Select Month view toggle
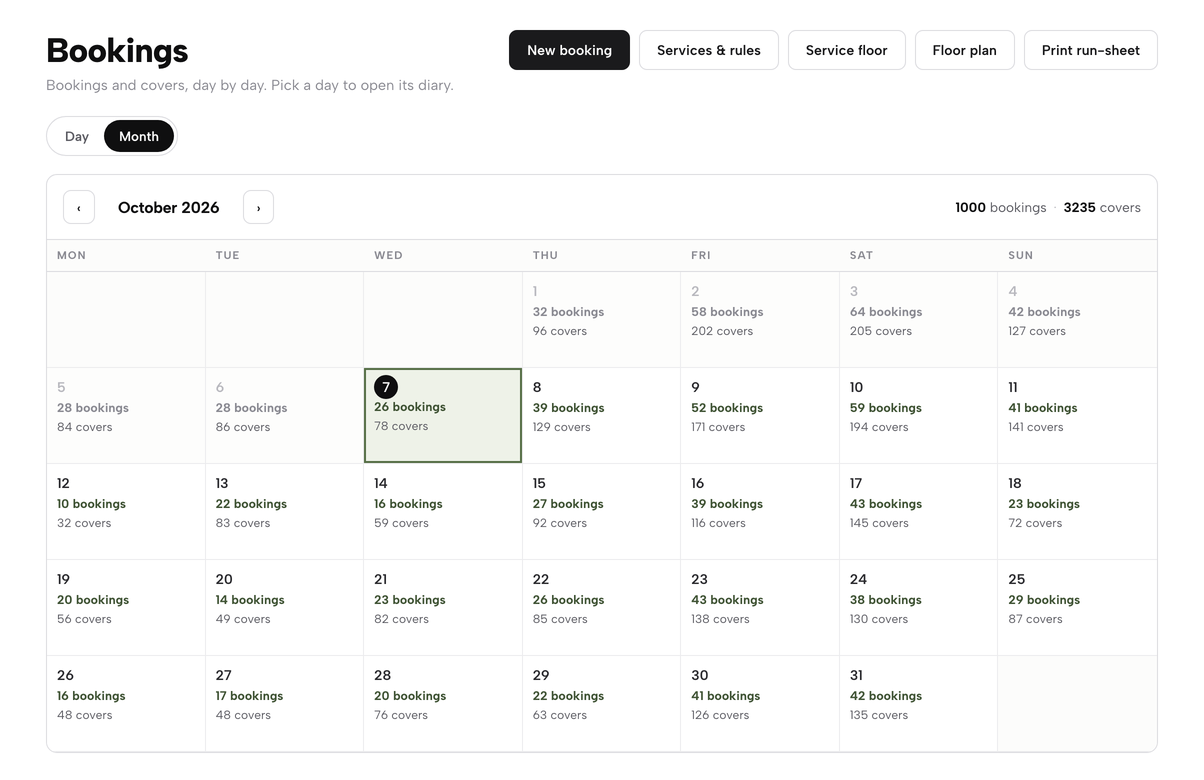 click(139, 136)
